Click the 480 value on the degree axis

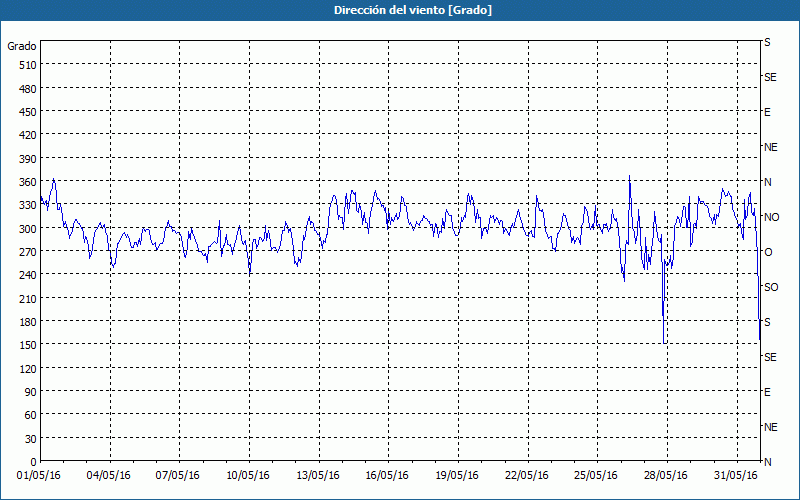pos(28,89)
